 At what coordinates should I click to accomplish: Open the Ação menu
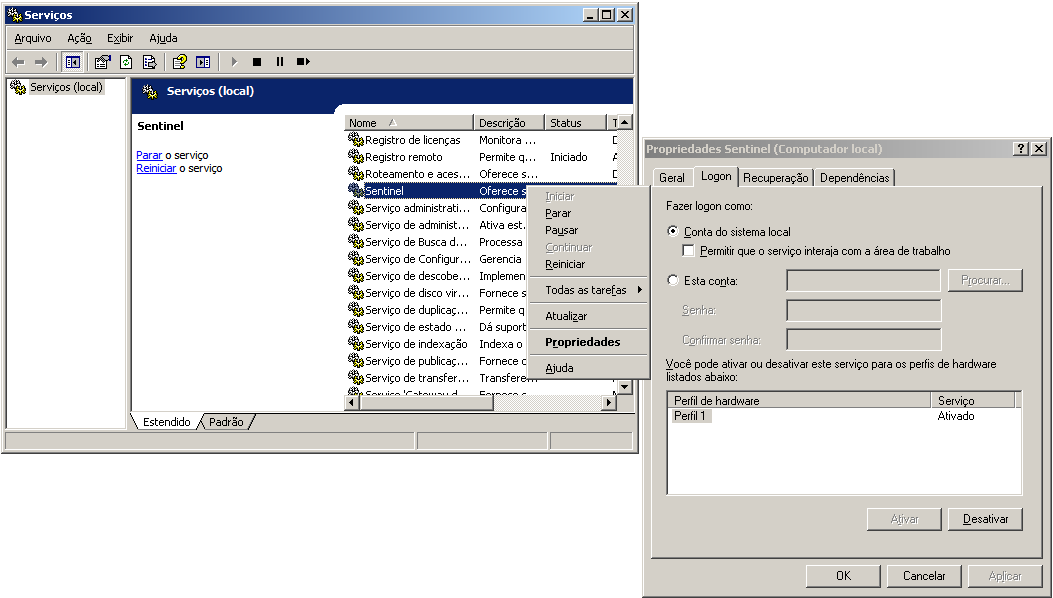79,38
